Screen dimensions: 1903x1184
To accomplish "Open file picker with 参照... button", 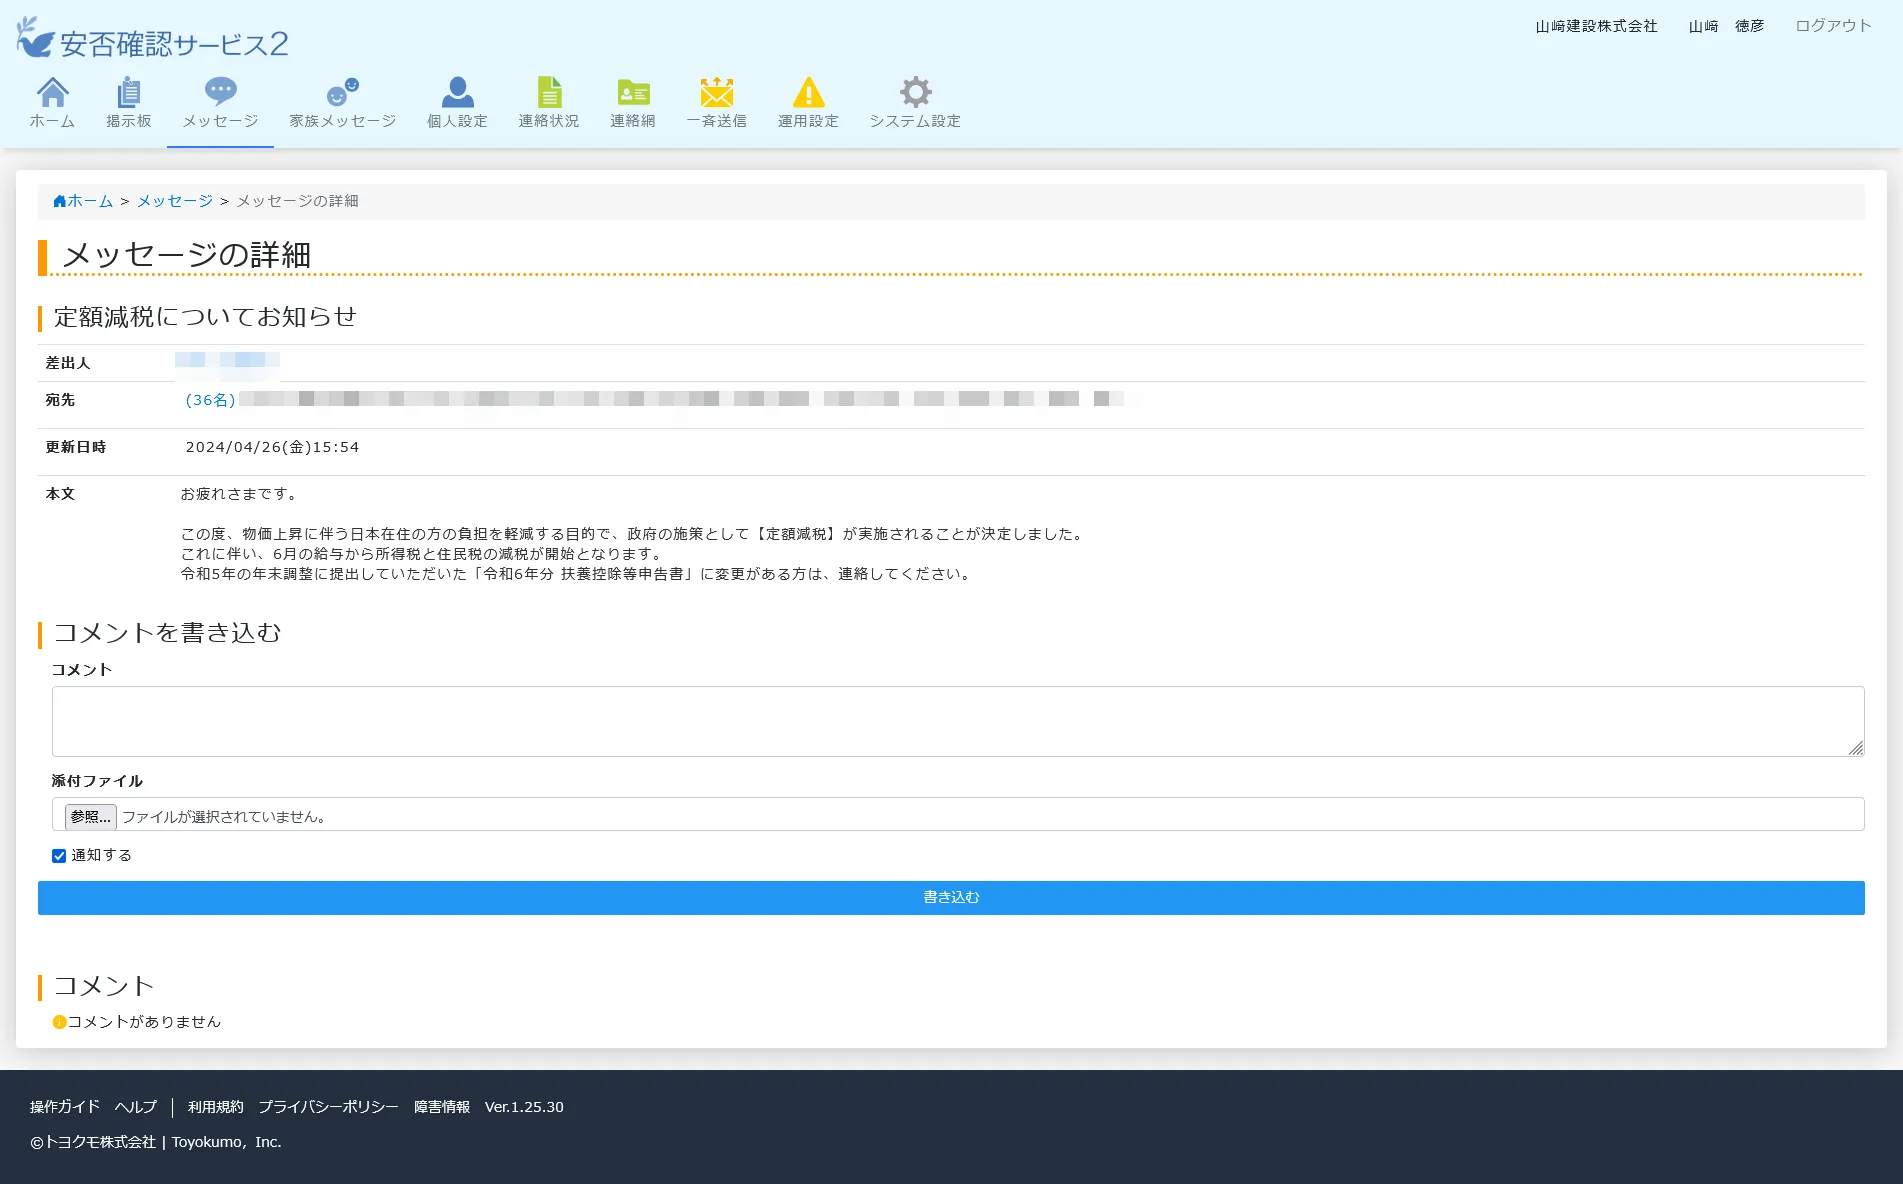I will point(90,816).
